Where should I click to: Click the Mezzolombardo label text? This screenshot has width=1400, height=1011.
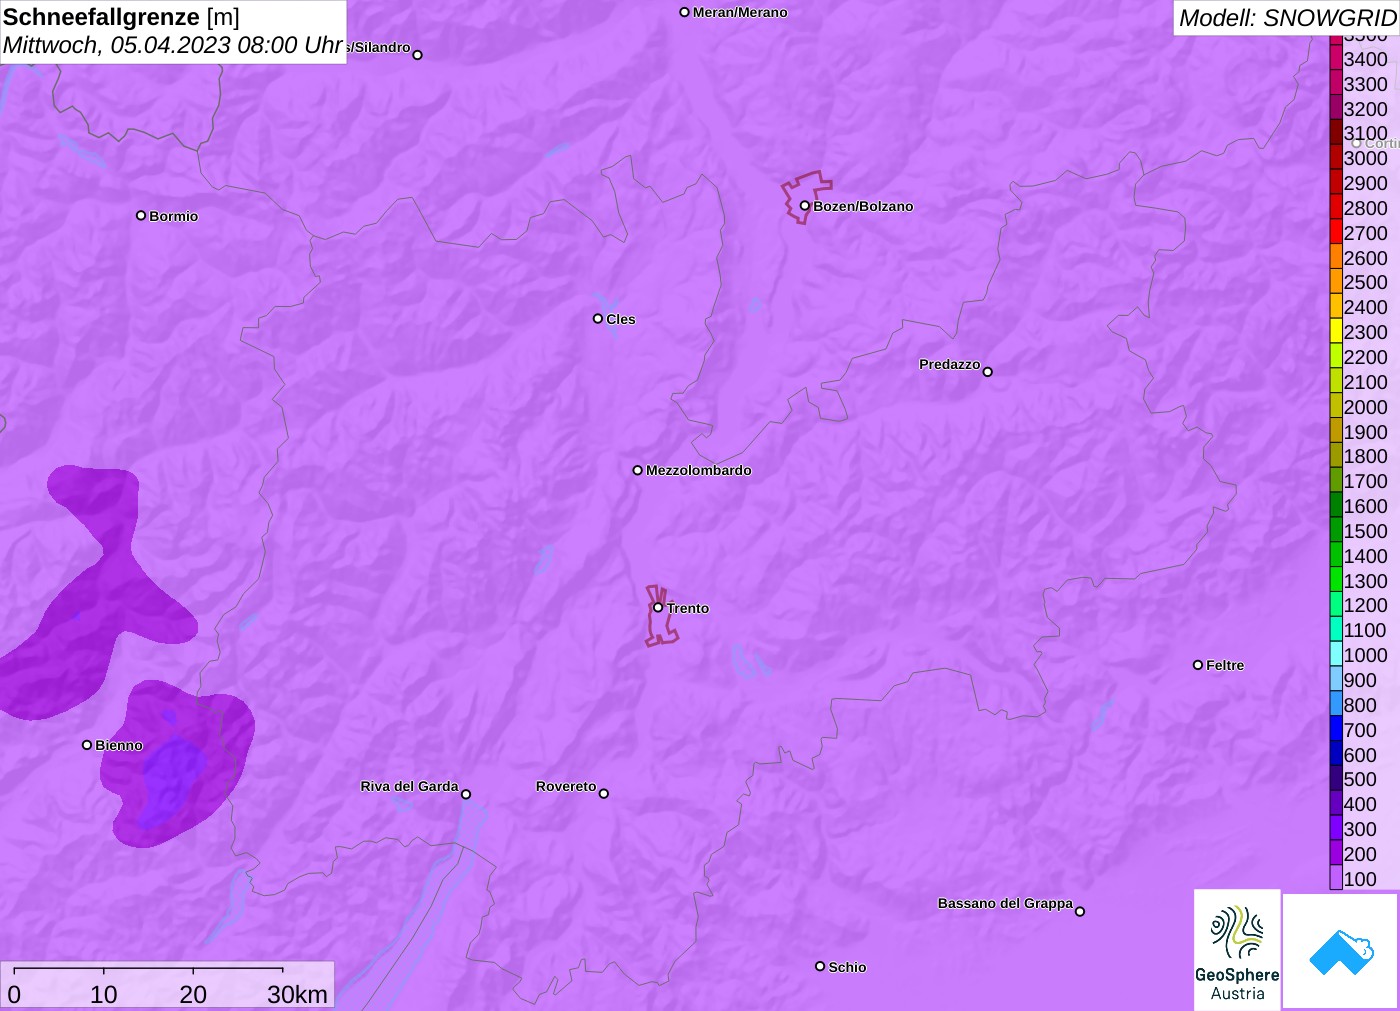click(x=698, y=470)
